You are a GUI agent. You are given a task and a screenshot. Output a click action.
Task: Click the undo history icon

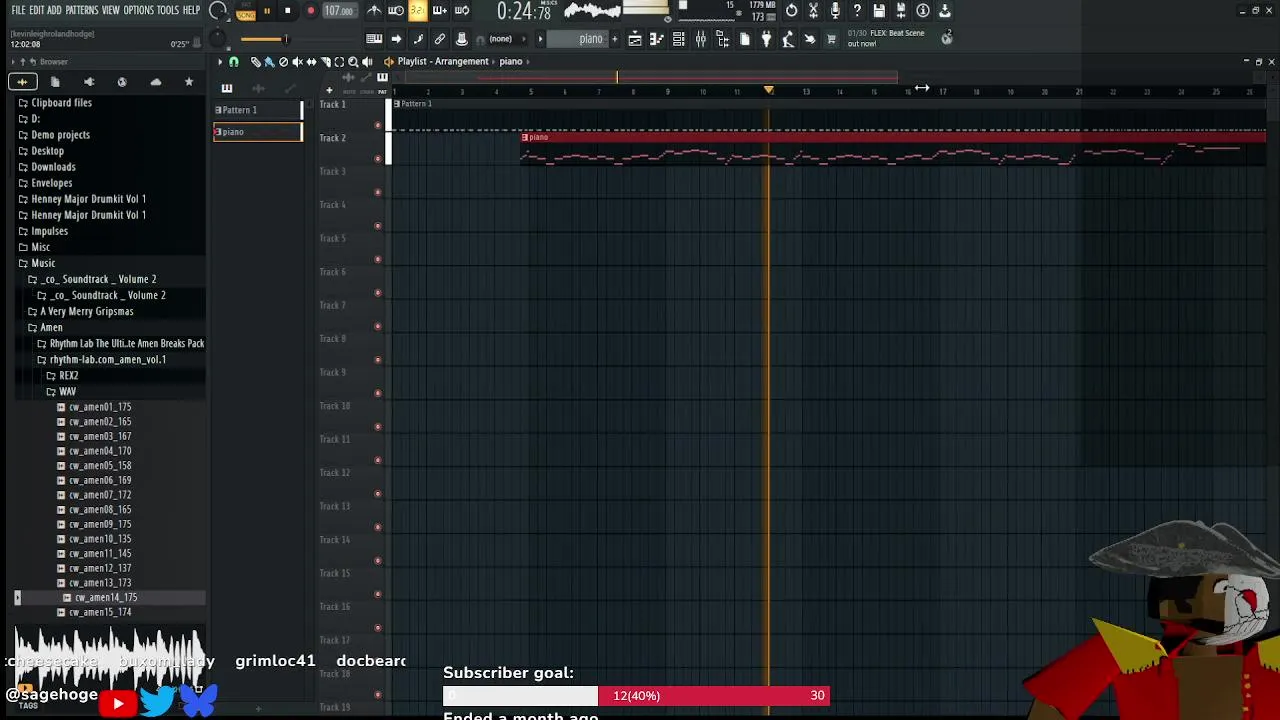pyautogui.click(x=791, y=11)
